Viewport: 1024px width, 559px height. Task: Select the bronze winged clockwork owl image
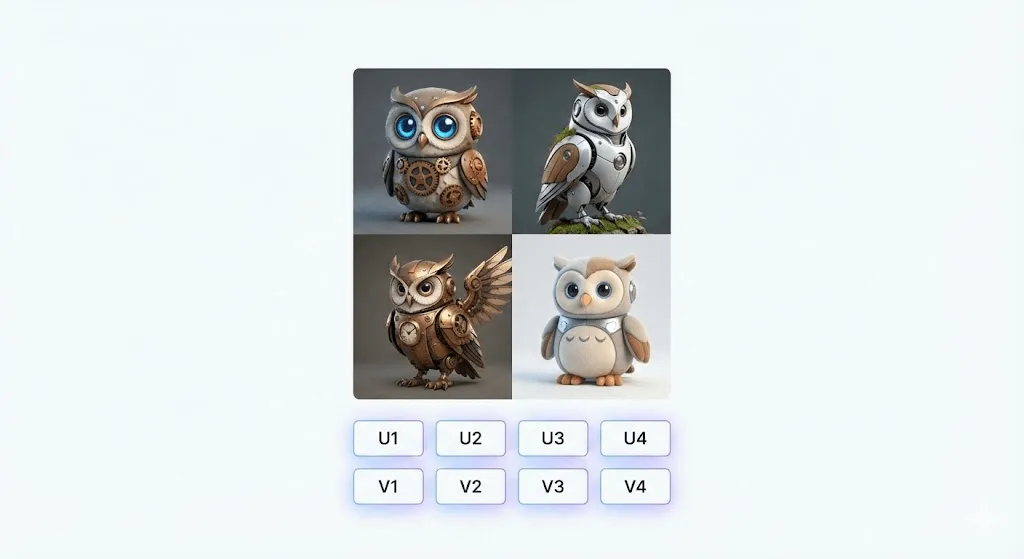[x=432, y=317]
